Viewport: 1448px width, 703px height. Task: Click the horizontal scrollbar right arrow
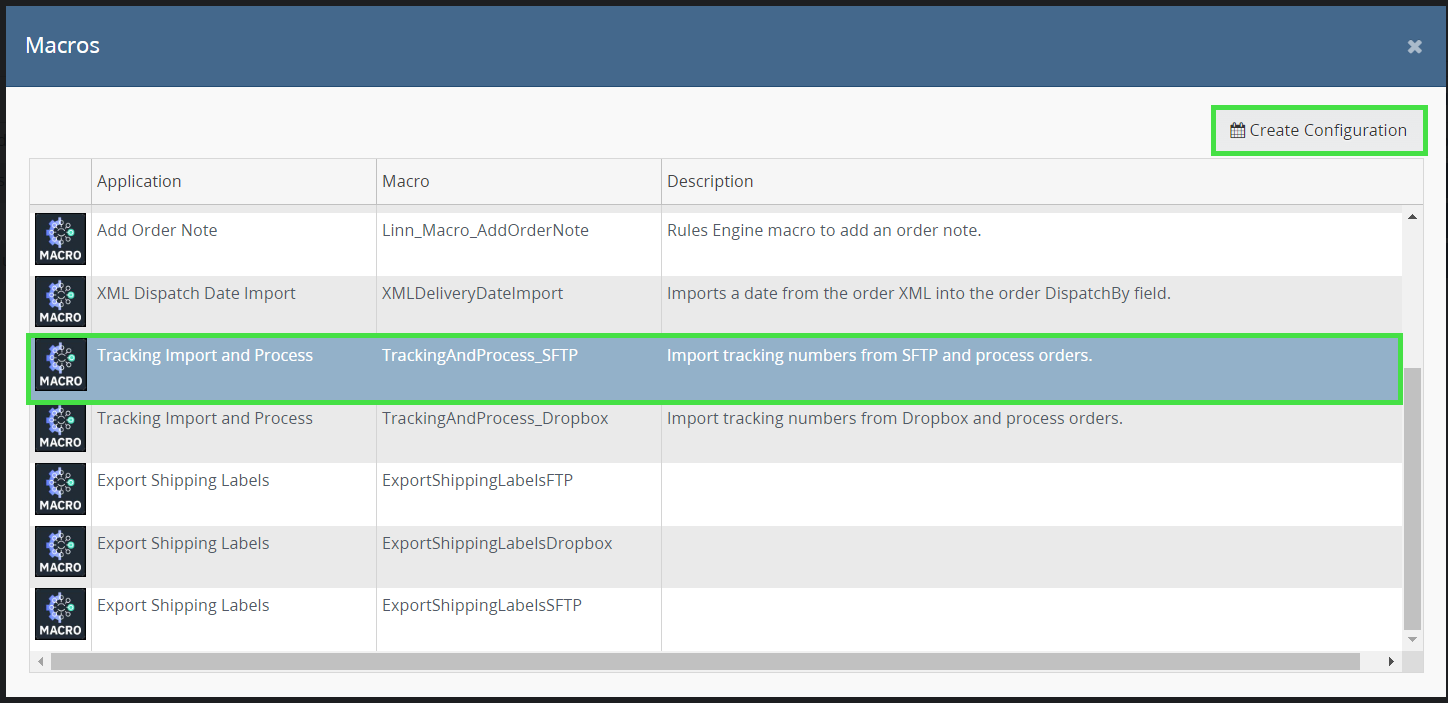pyautogui.click(x=1390, y=662)
